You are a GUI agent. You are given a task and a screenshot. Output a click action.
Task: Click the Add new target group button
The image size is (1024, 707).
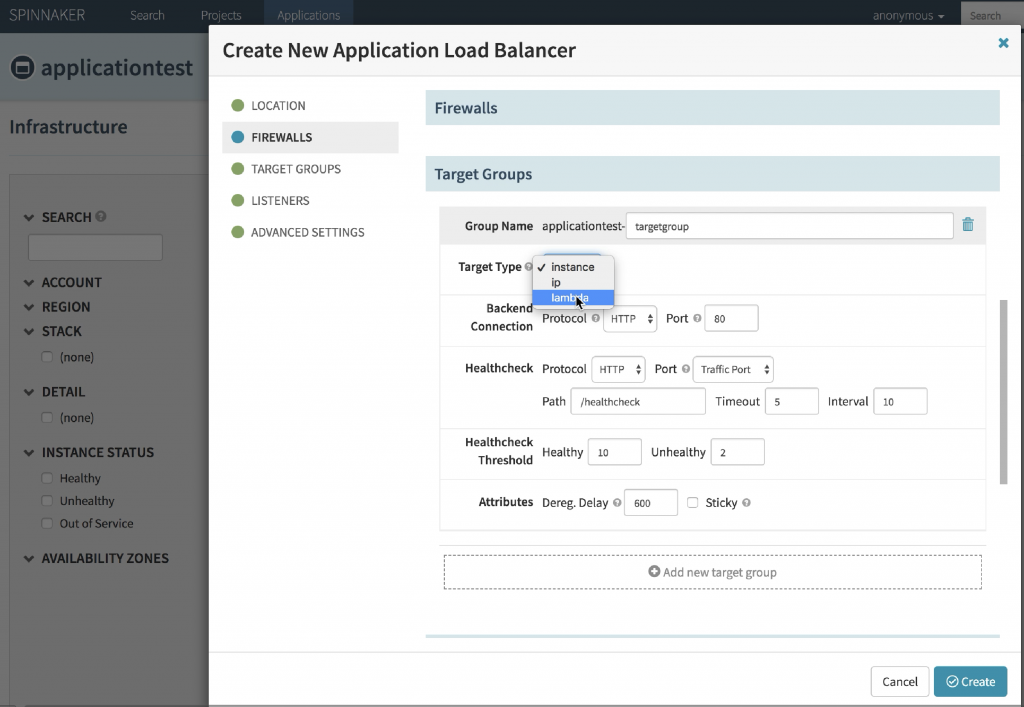point(713,571)
